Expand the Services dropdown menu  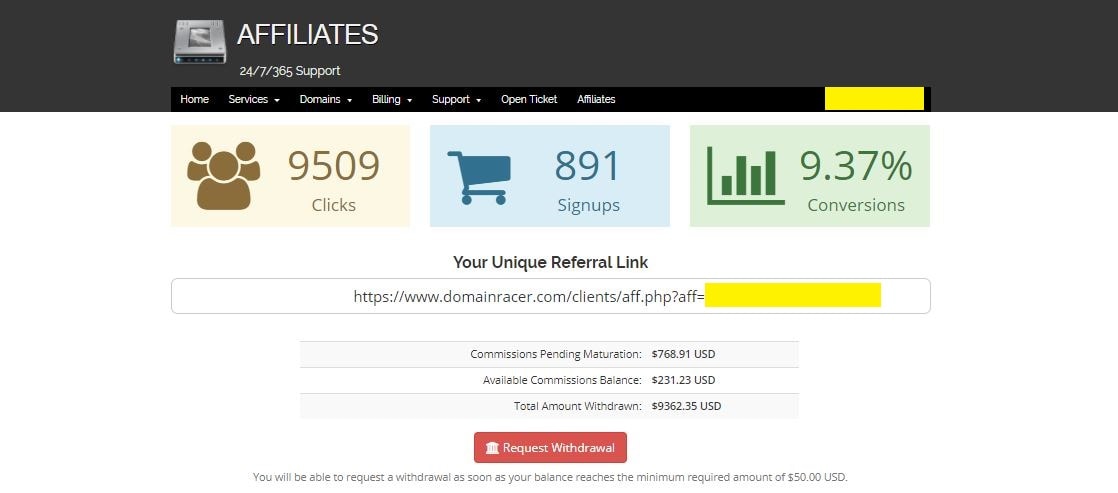(x=254, y=99)
